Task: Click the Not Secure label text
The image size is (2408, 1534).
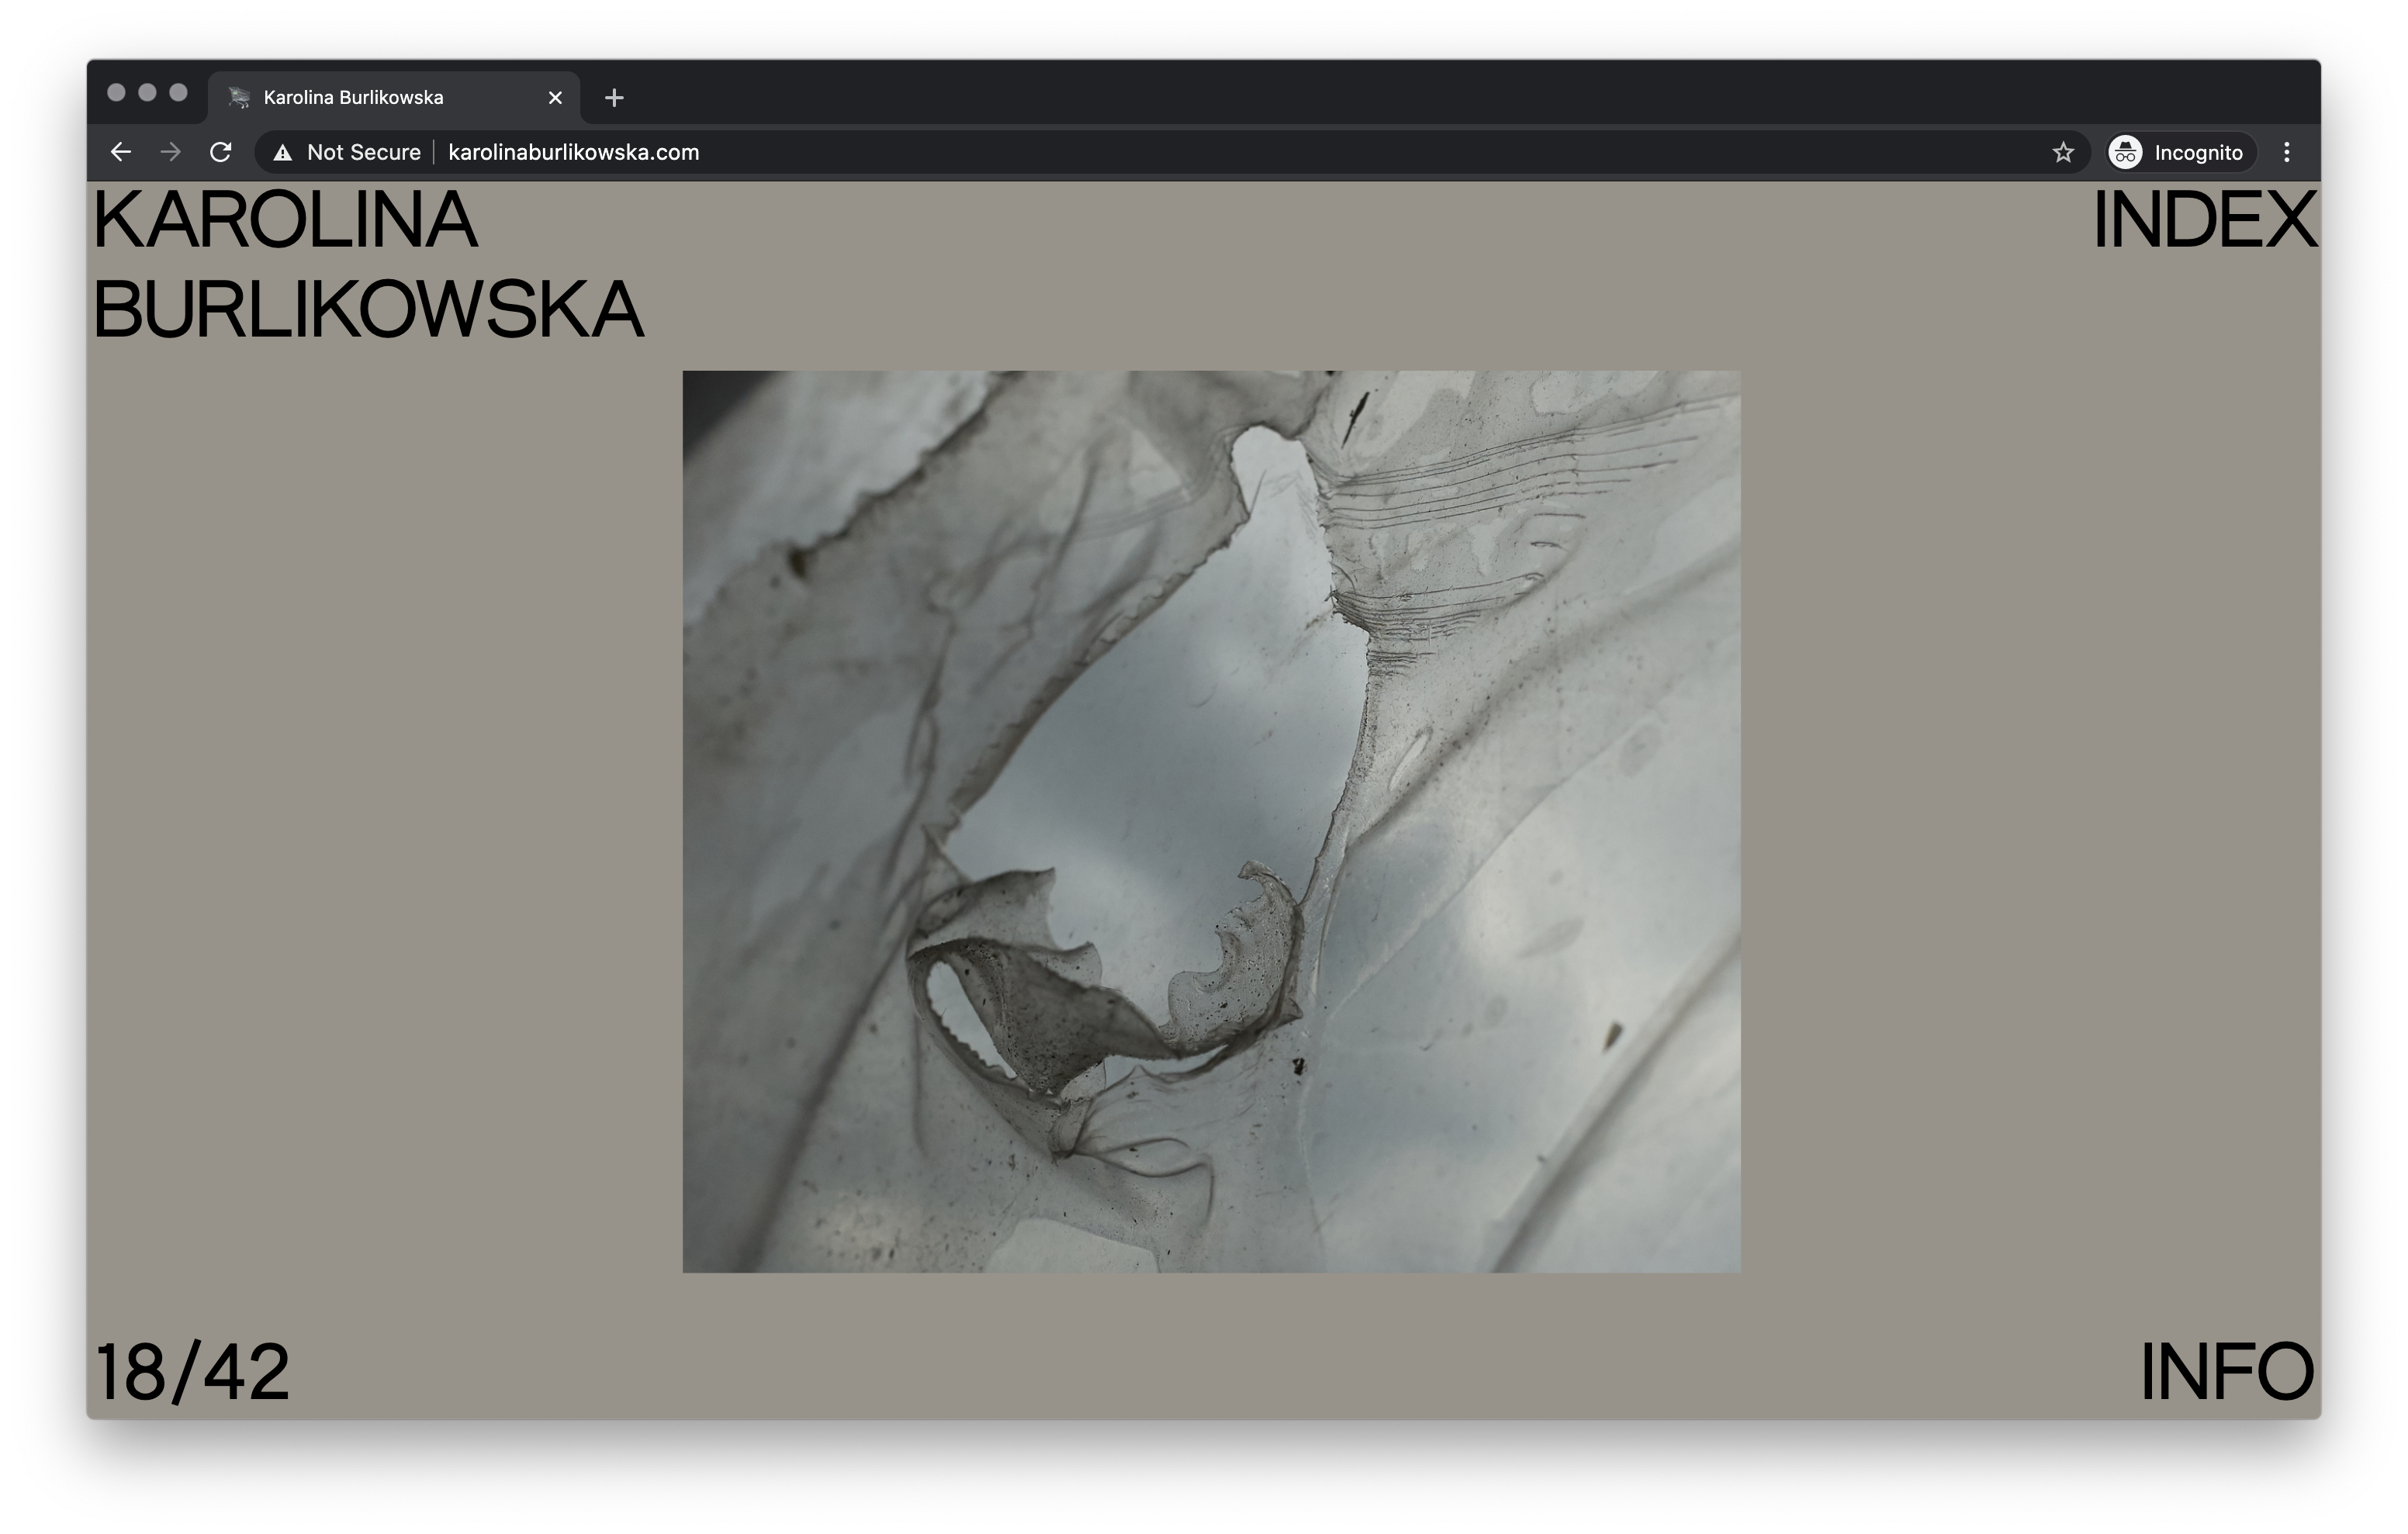Action: pos(363,153)
